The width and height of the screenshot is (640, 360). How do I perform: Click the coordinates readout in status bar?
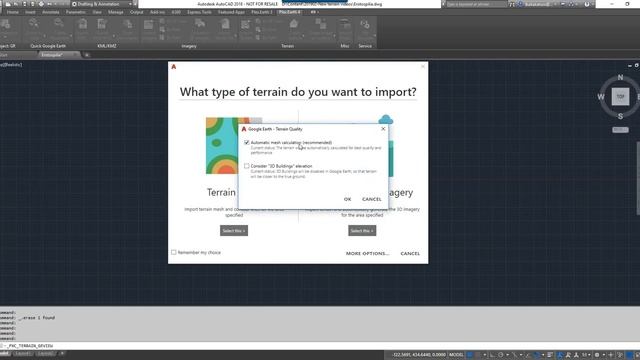pyautogui.click(x=420, y=355)
